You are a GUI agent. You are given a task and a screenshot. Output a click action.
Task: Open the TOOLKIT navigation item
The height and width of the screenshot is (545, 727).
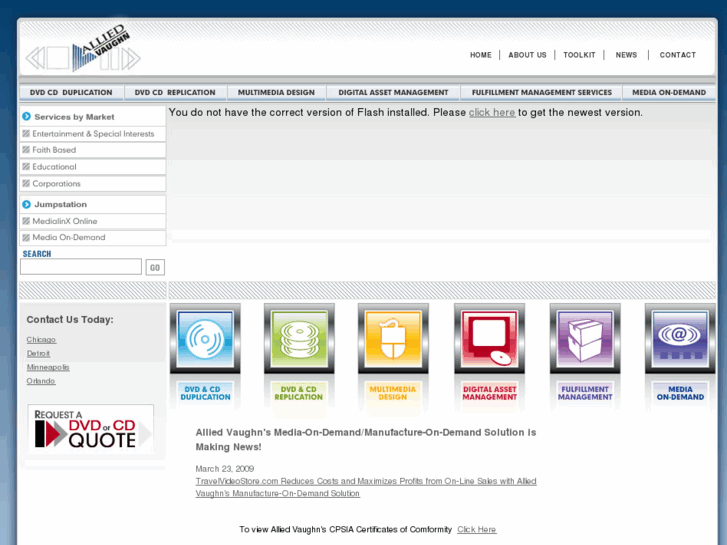579,55
